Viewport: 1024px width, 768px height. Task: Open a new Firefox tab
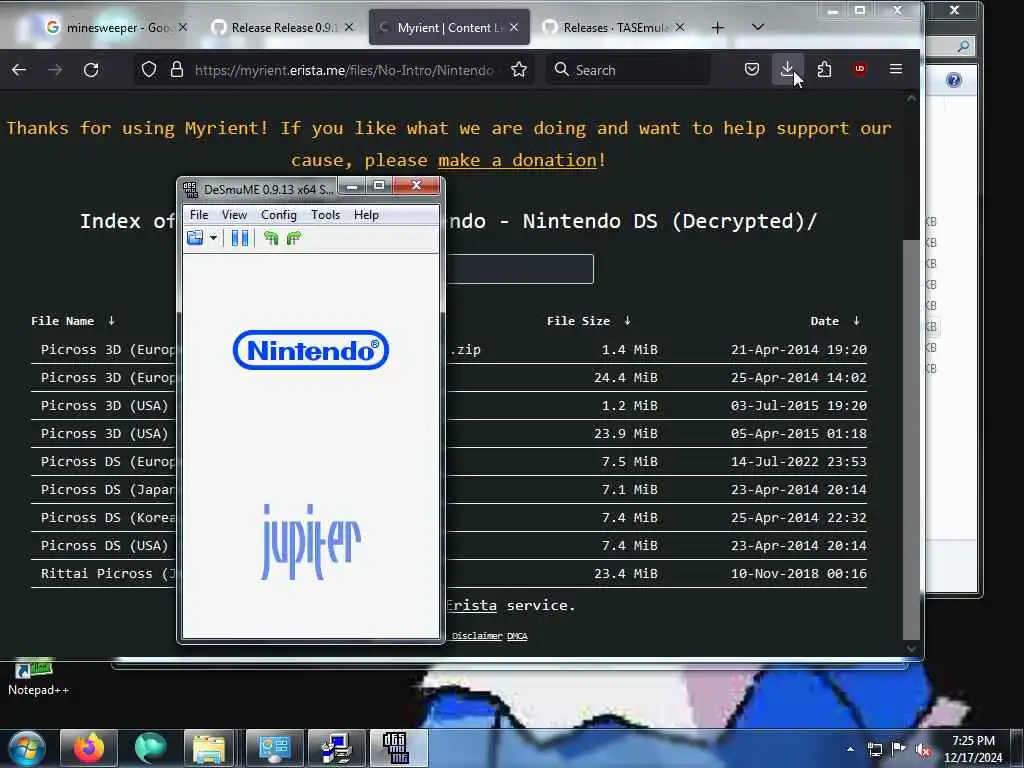point(718,27)
